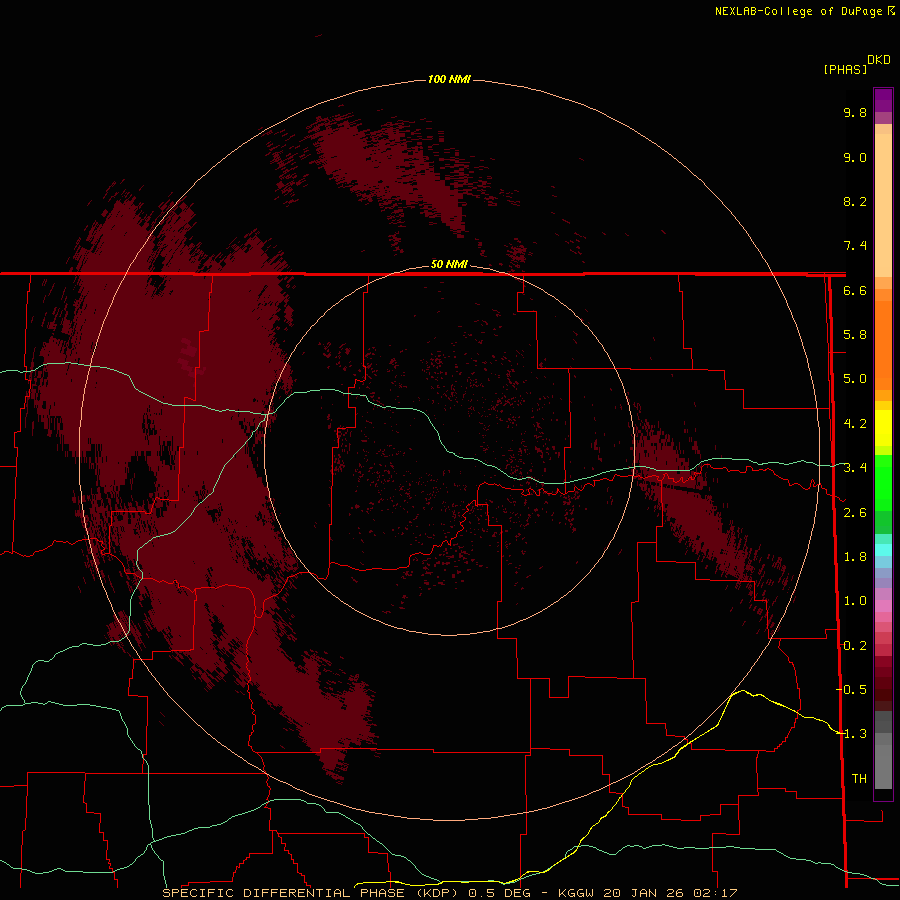The height and width of the screenshot is (900, 900).
Task: Select the 3.4 scale value
Action: pos(855,468)
